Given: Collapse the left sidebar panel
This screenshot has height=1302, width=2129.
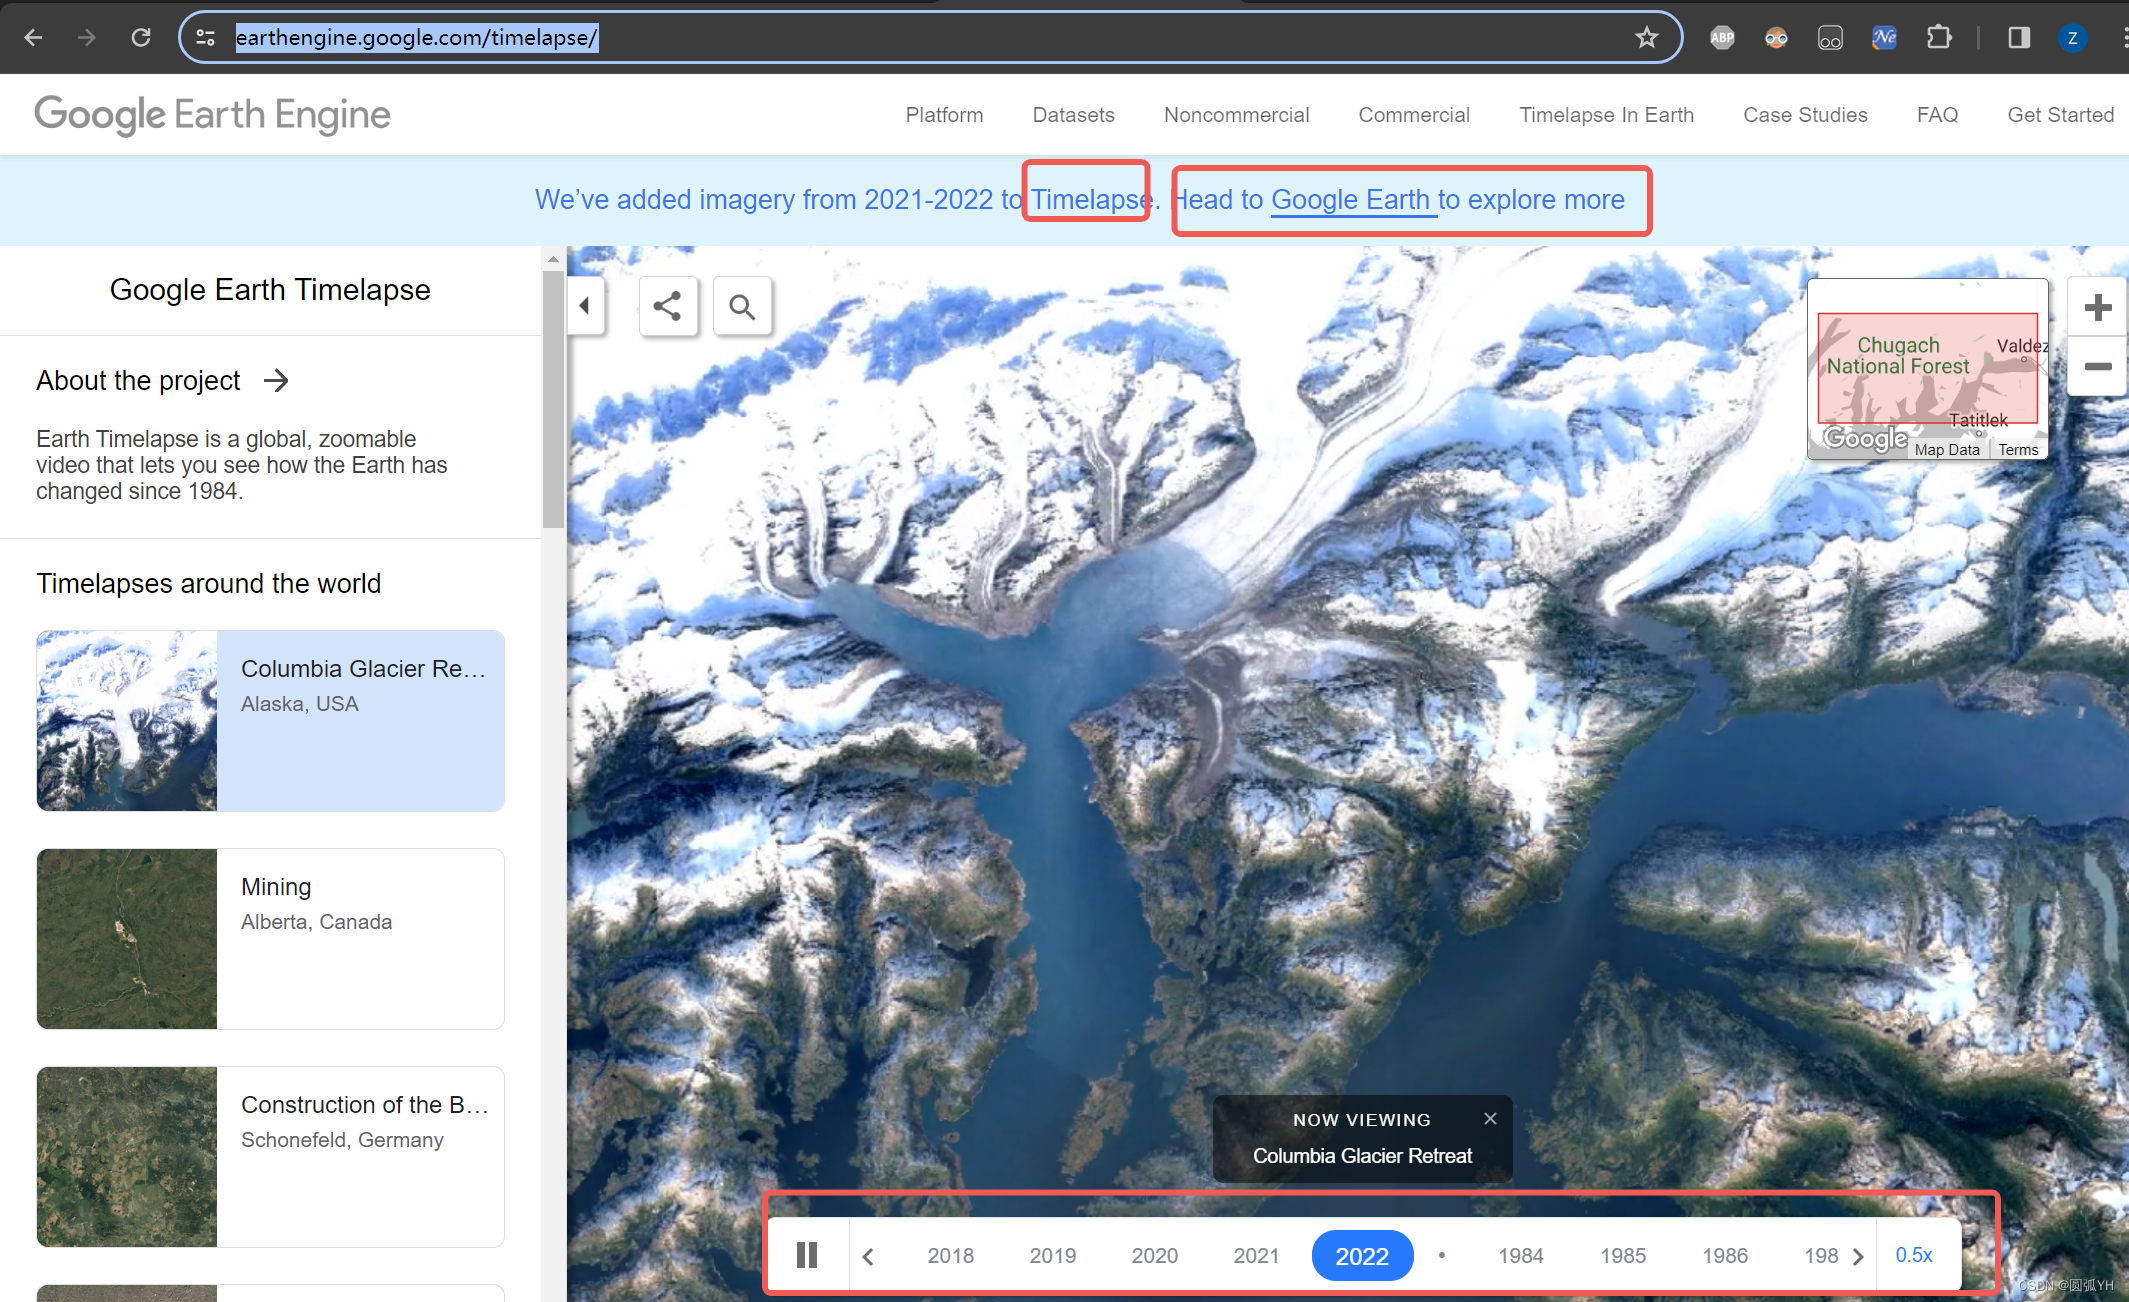Looking at the screenshot, I should 585,306.
